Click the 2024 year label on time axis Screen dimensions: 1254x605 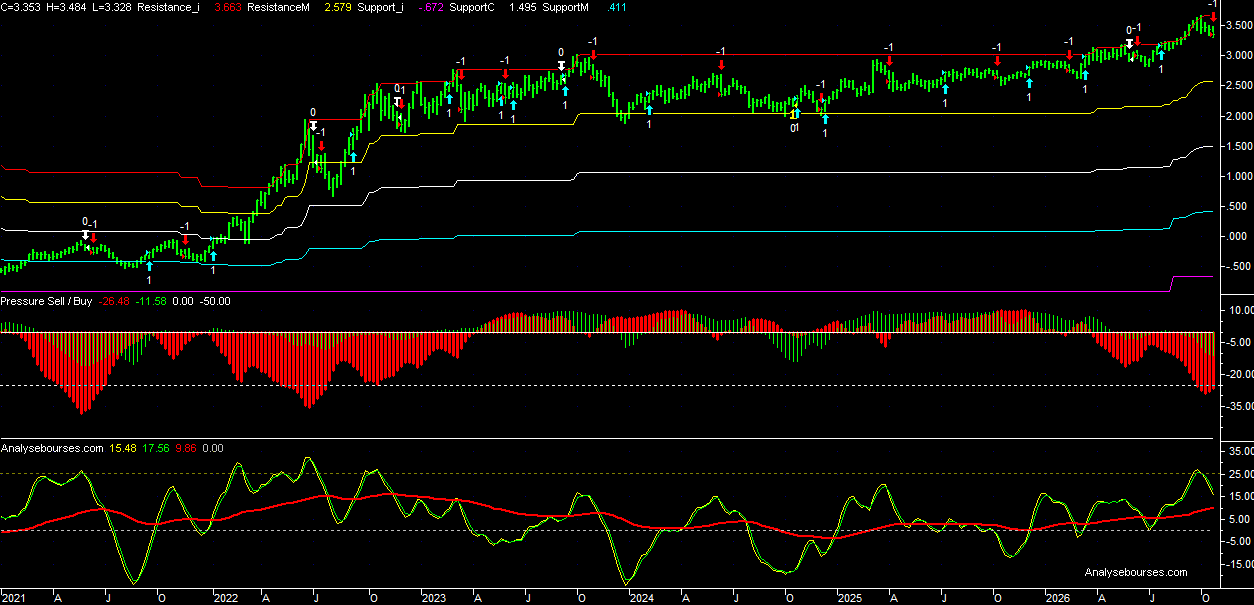pyautogui.click(x=641, y=598)
